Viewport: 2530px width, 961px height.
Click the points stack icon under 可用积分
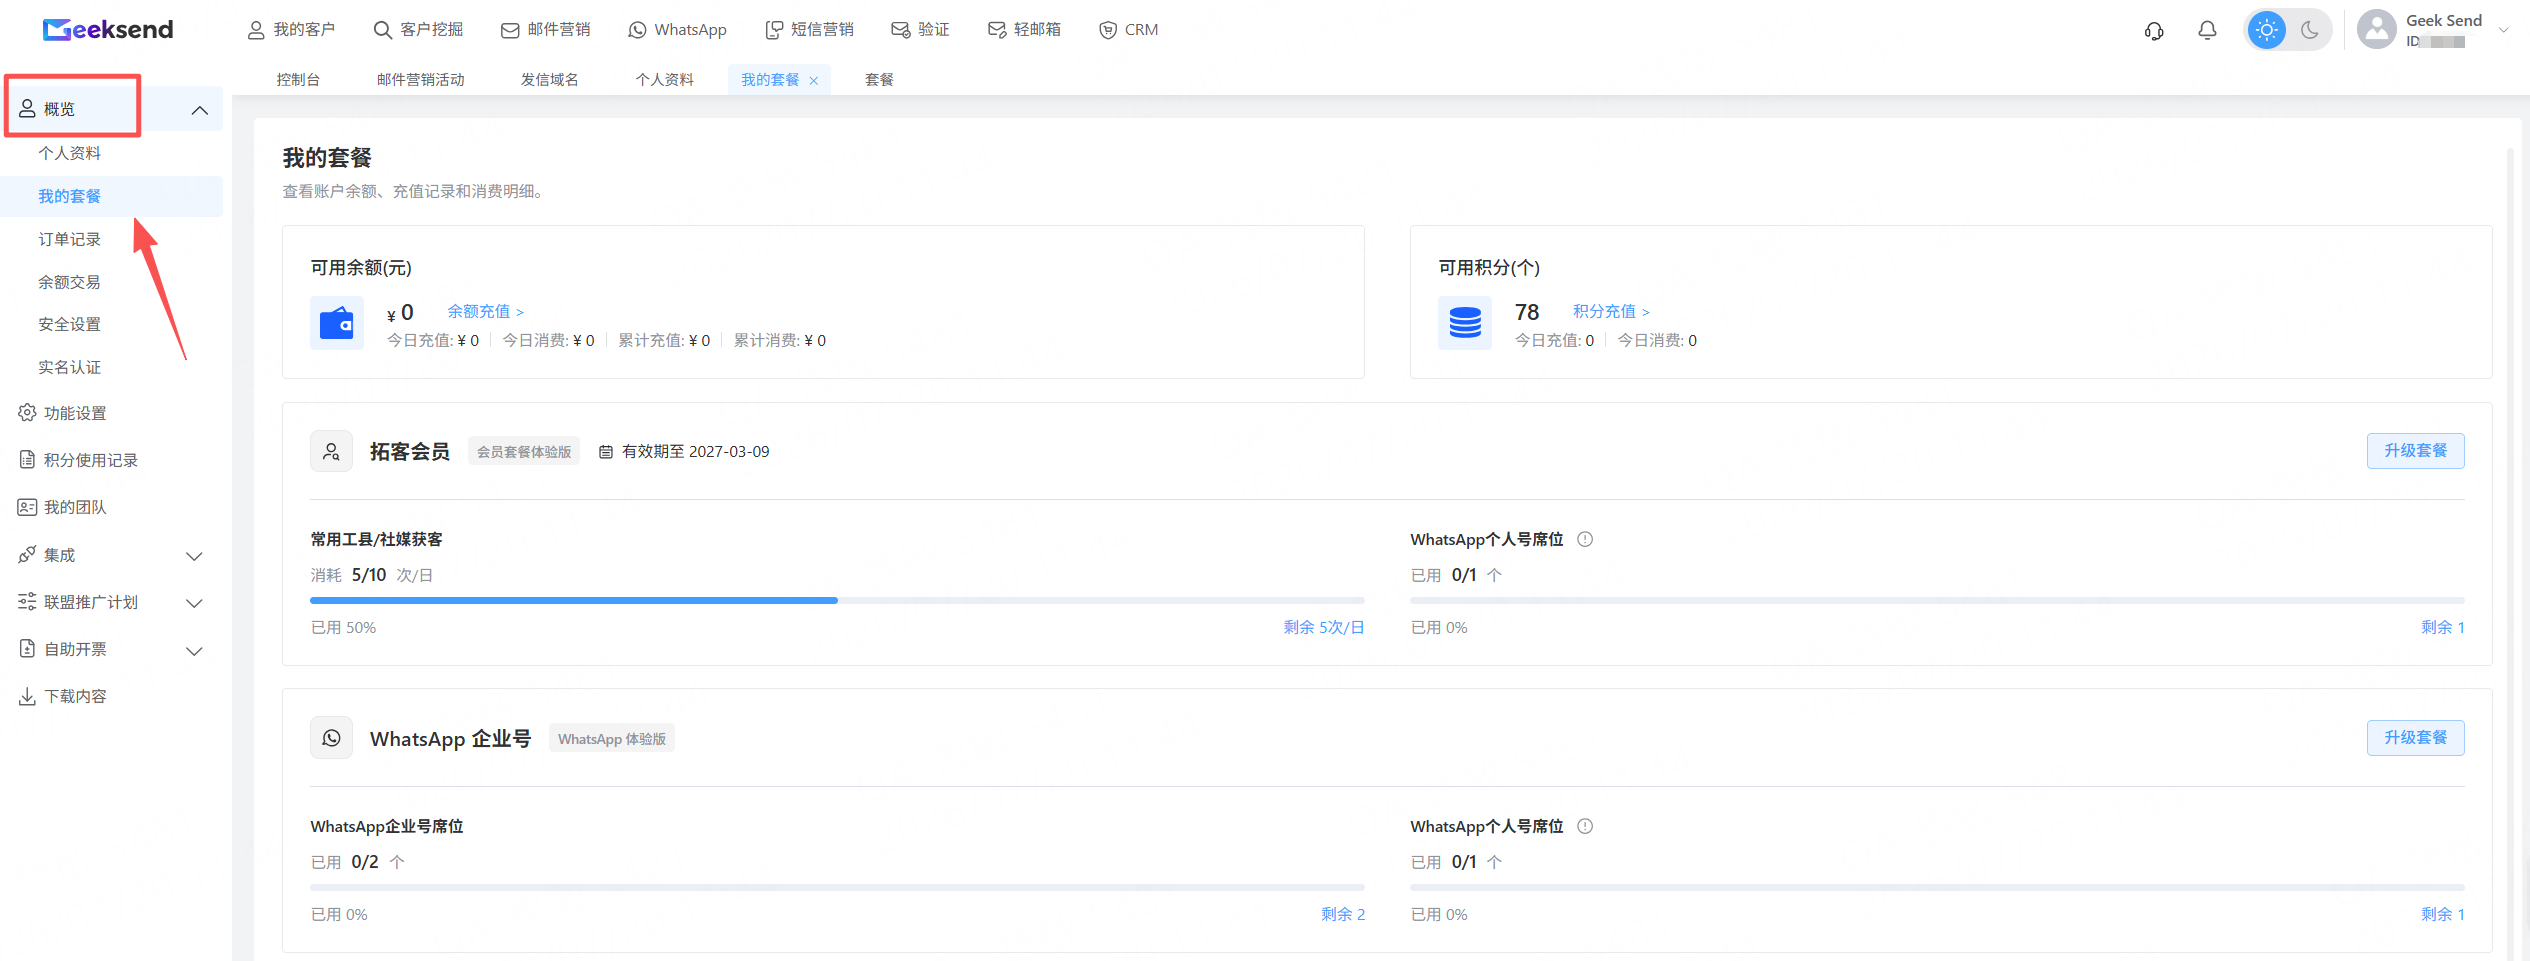pos(1465,323)
